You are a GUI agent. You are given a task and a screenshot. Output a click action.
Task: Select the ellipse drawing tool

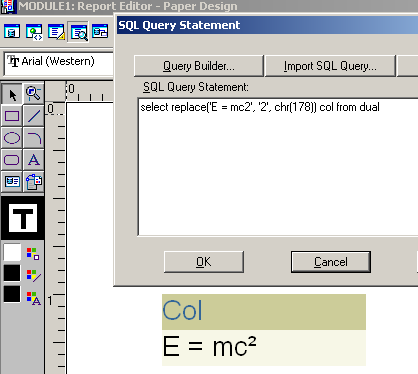[12, 138]
